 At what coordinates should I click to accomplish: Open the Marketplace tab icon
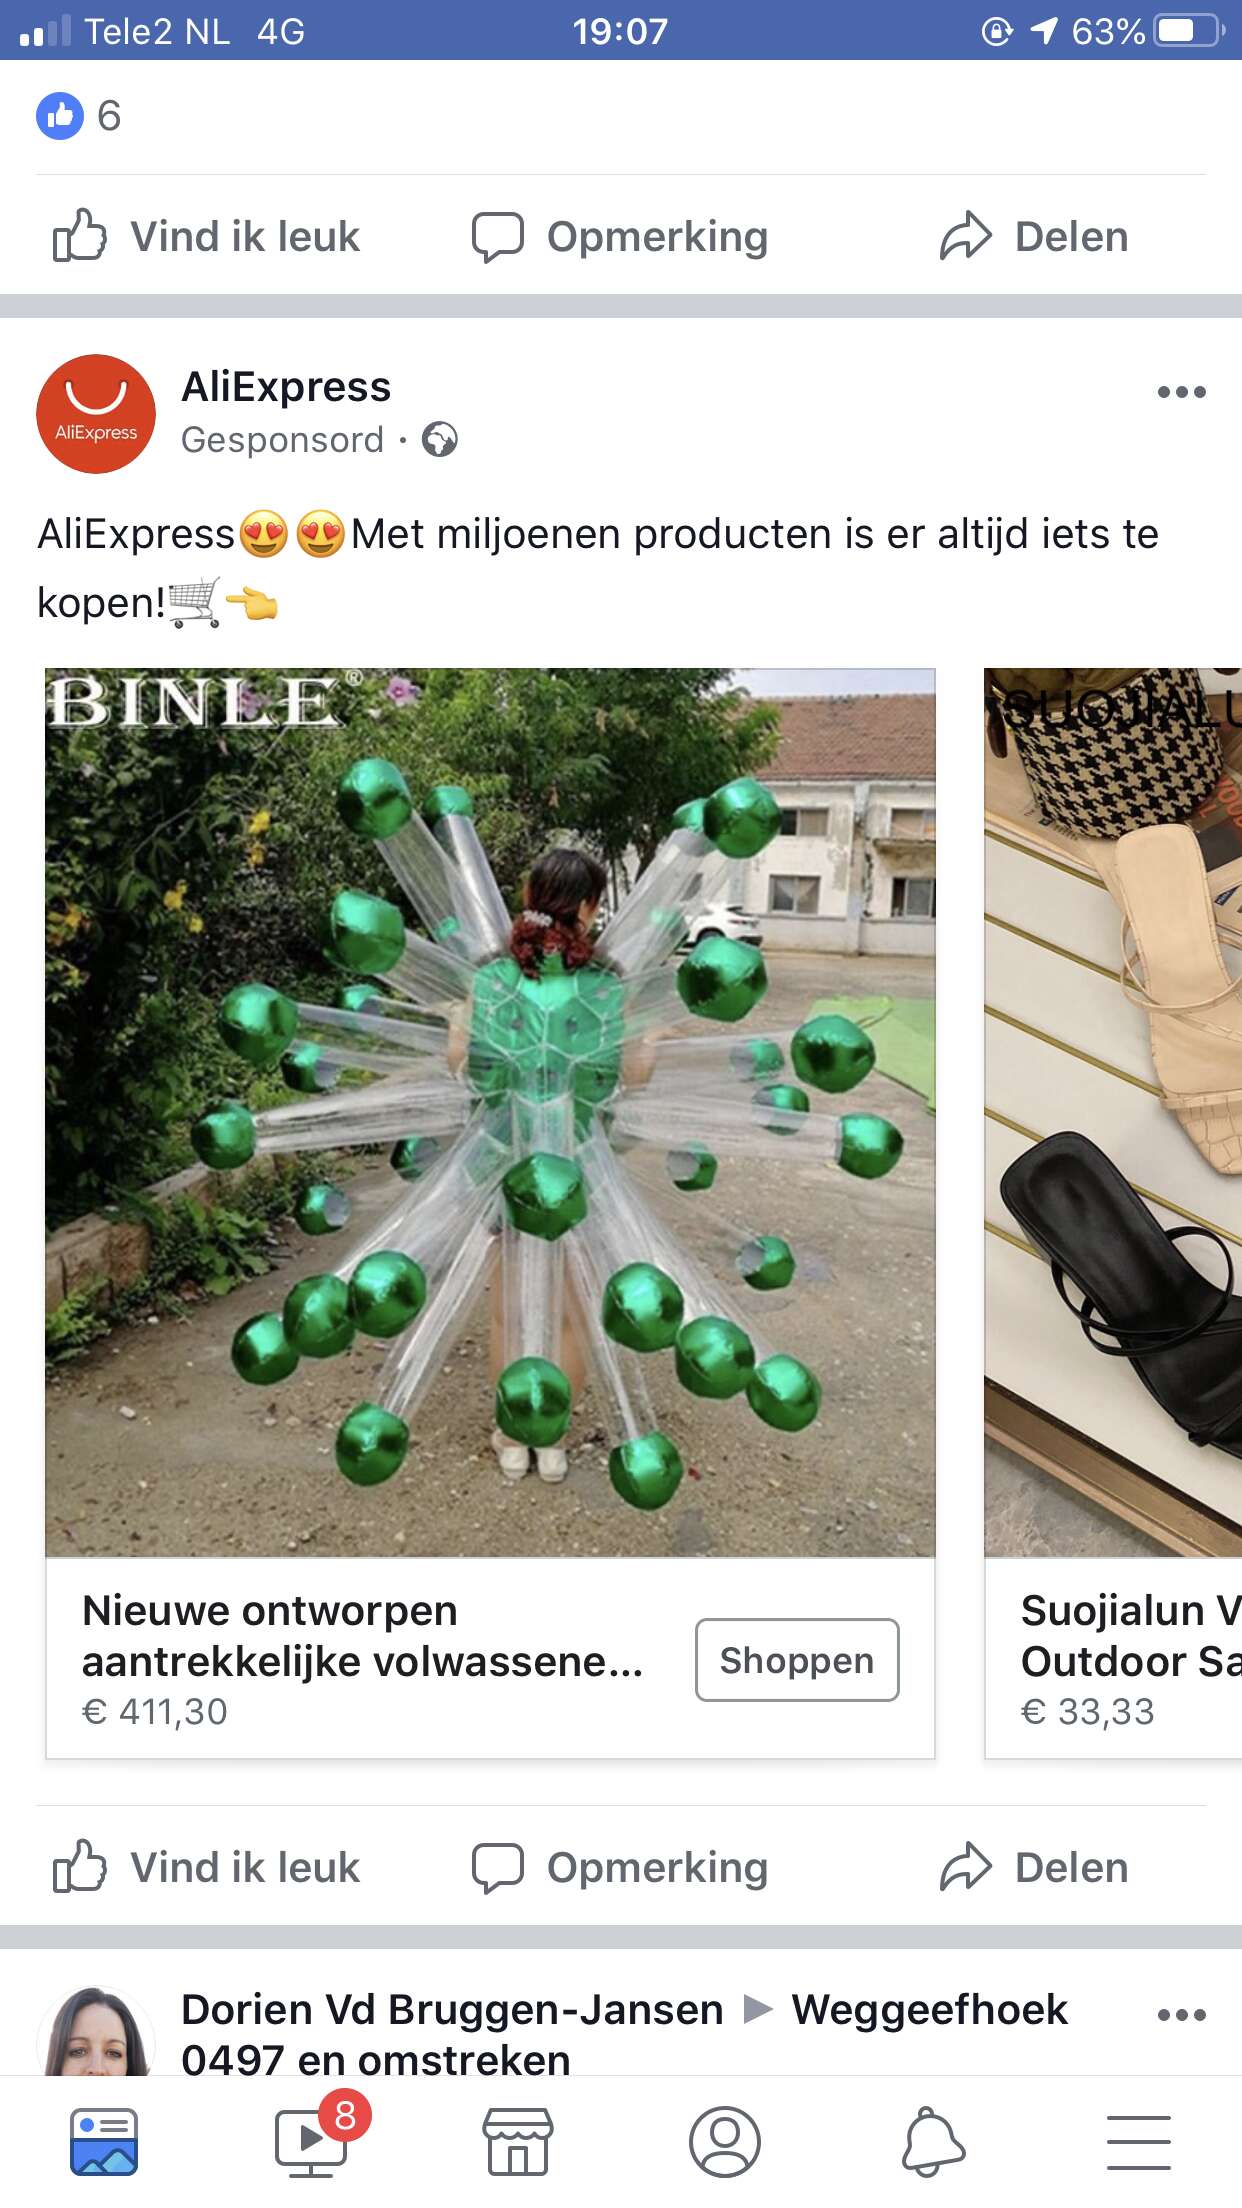[518, 2142]
